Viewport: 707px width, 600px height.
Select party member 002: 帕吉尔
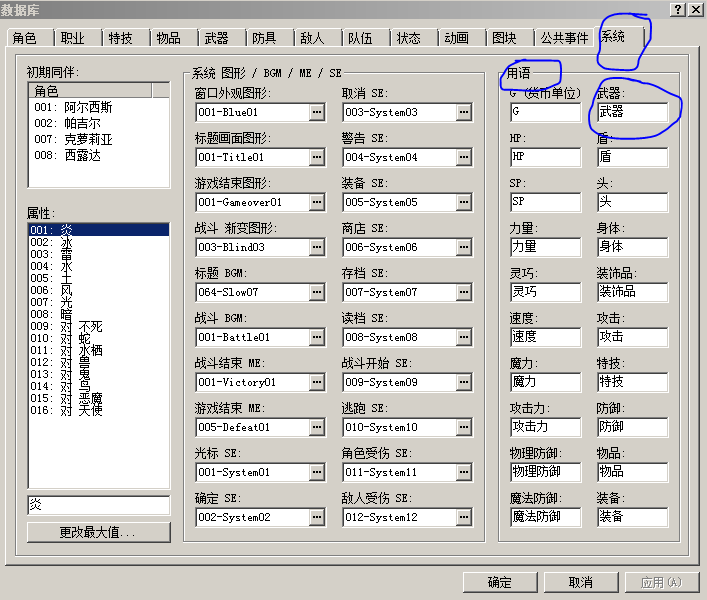tap(99, 123)
